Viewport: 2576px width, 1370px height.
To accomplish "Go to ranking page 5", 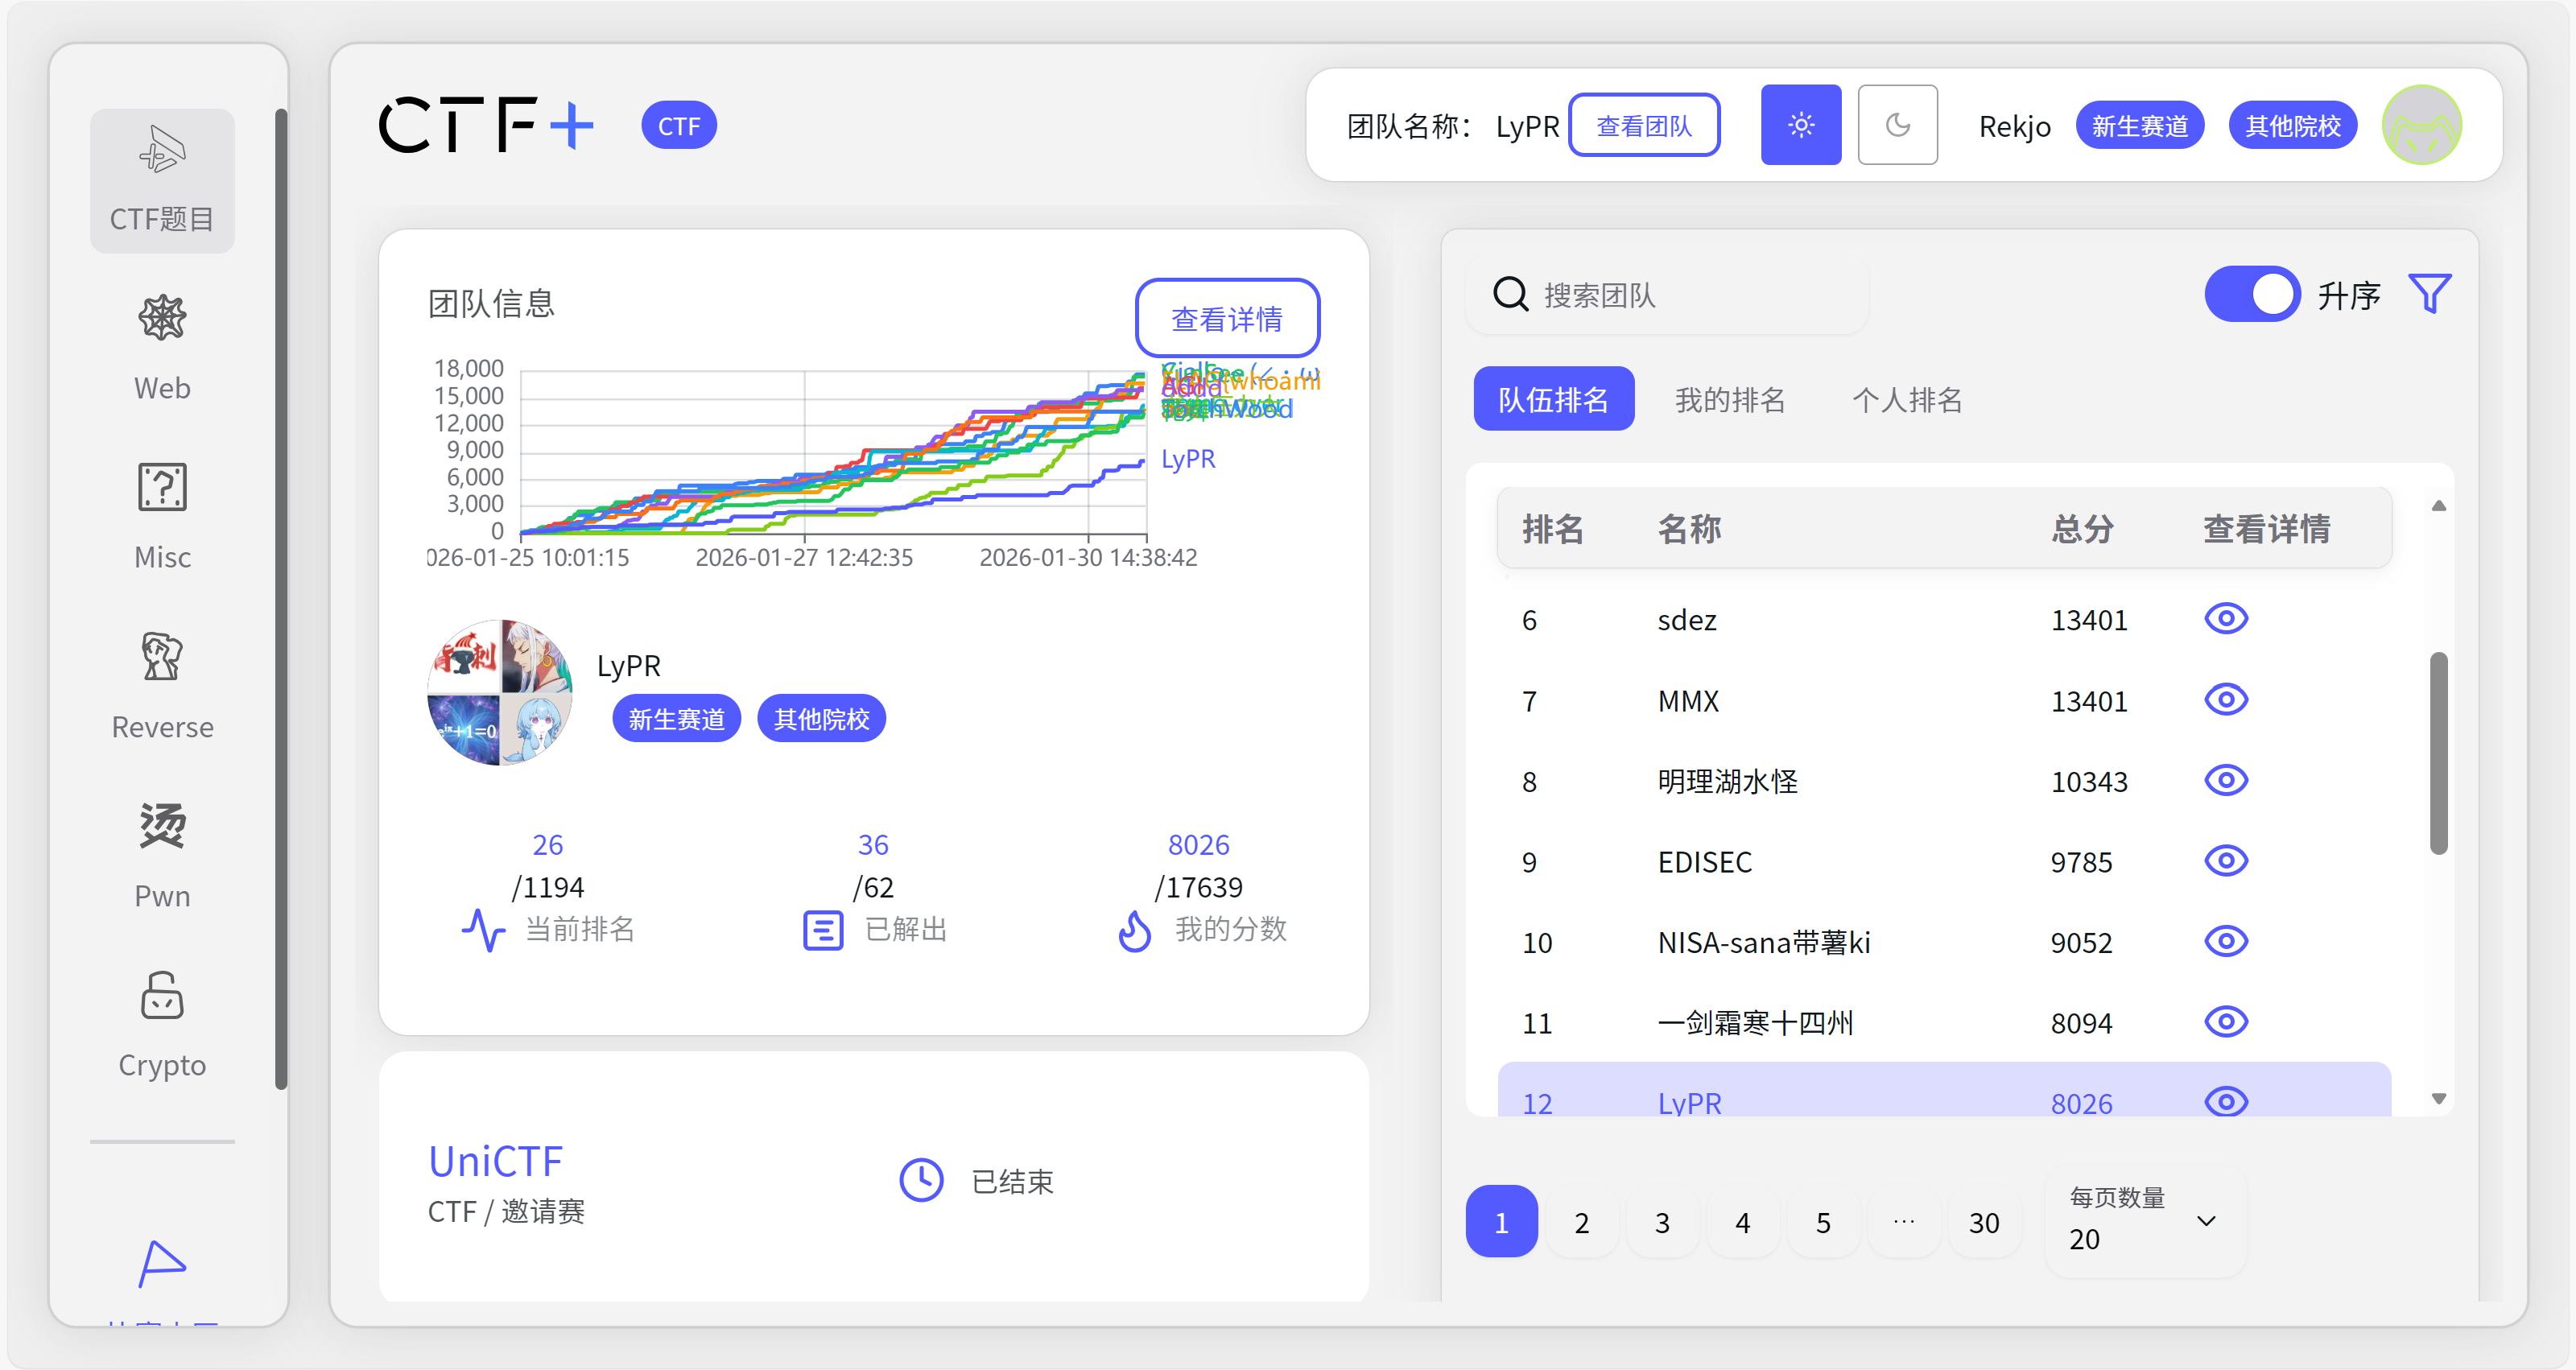I will coord(1824,1221).
